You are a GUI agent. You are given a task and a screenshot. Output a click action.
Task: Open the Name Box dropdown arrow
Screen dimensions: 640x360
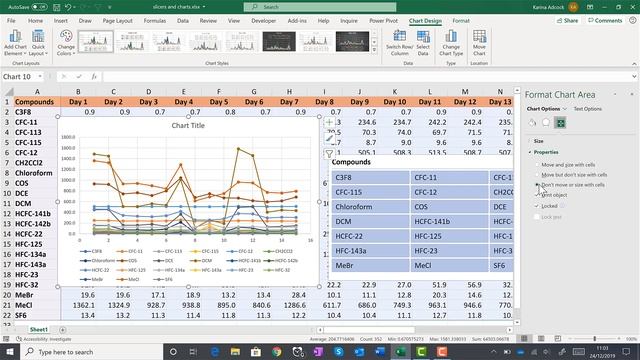(40, 76)
